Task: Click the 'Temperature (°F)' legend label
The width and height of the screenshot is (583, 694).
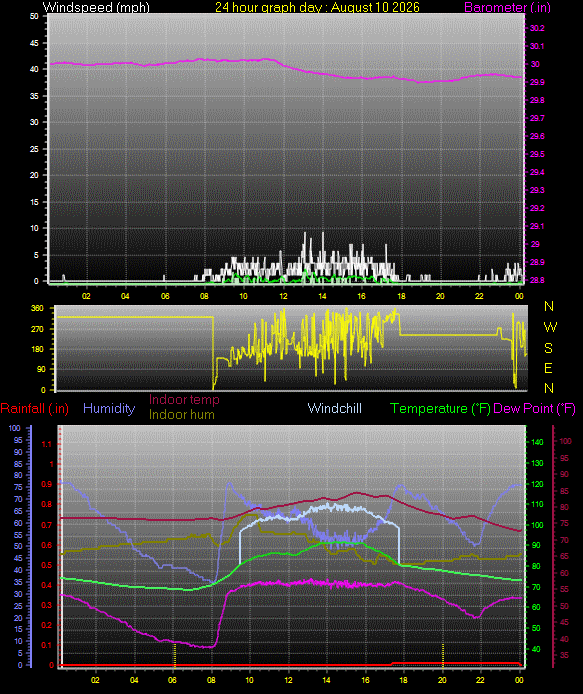Action: click(x=440, y=408)
